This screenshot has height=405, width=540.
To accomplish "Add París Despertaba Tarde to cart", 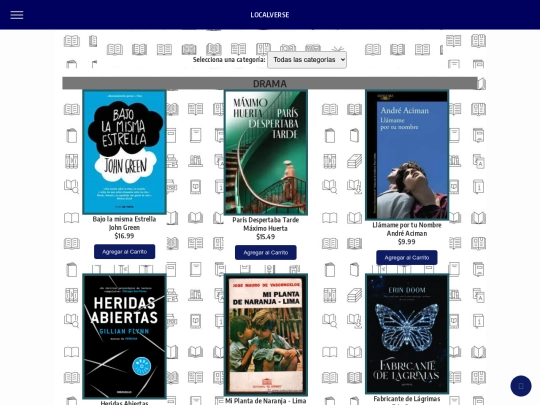I will tap(266, 252).
